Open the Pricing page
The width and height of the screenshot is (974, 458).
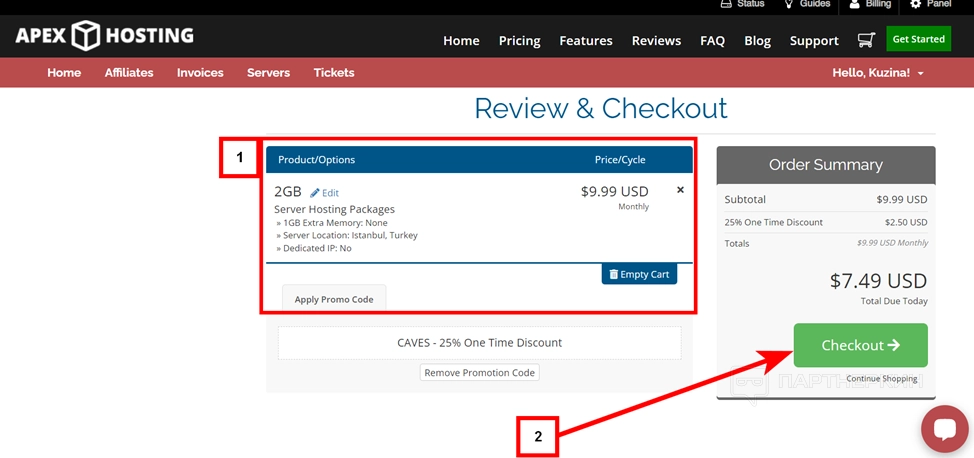coord(519,41)
